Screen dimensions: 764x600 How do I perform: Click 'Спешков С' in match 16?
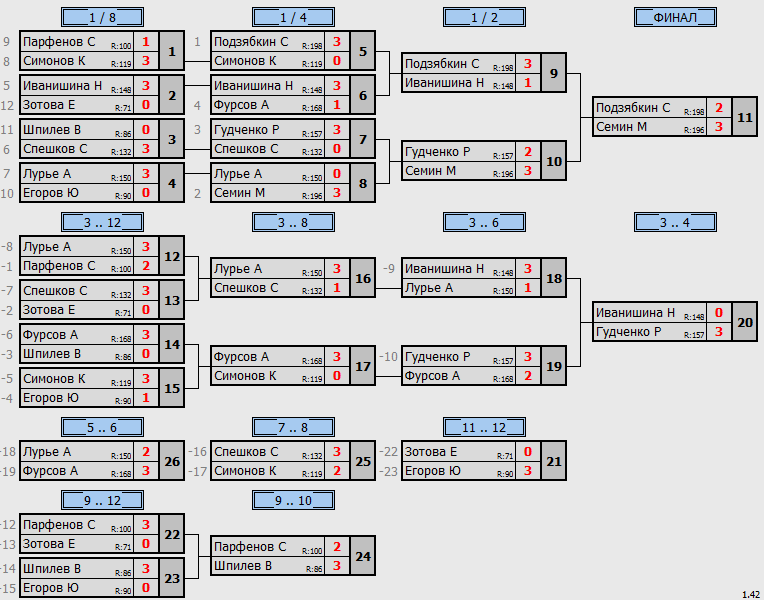[x=246, y=288]
